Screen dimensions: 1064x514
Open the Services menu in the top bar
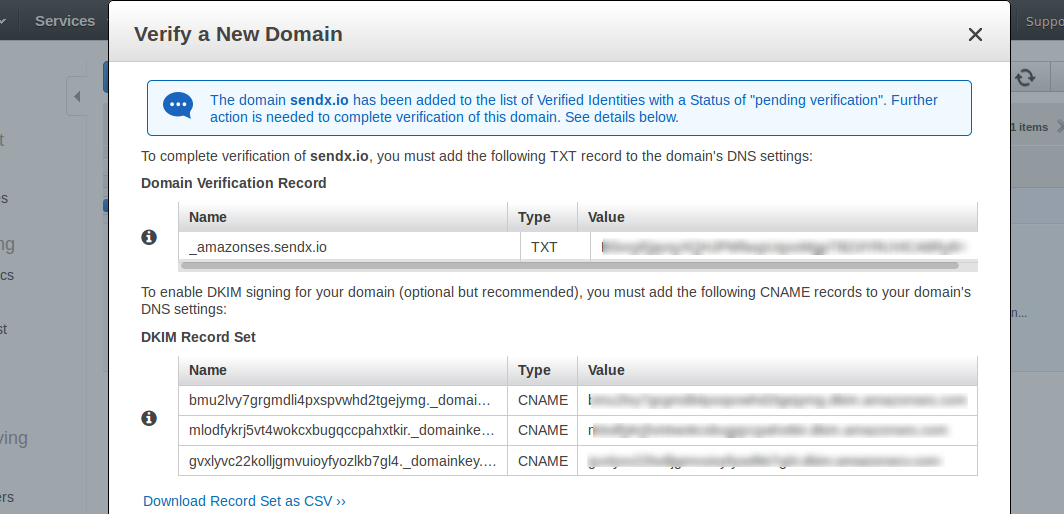pos(65,21)
